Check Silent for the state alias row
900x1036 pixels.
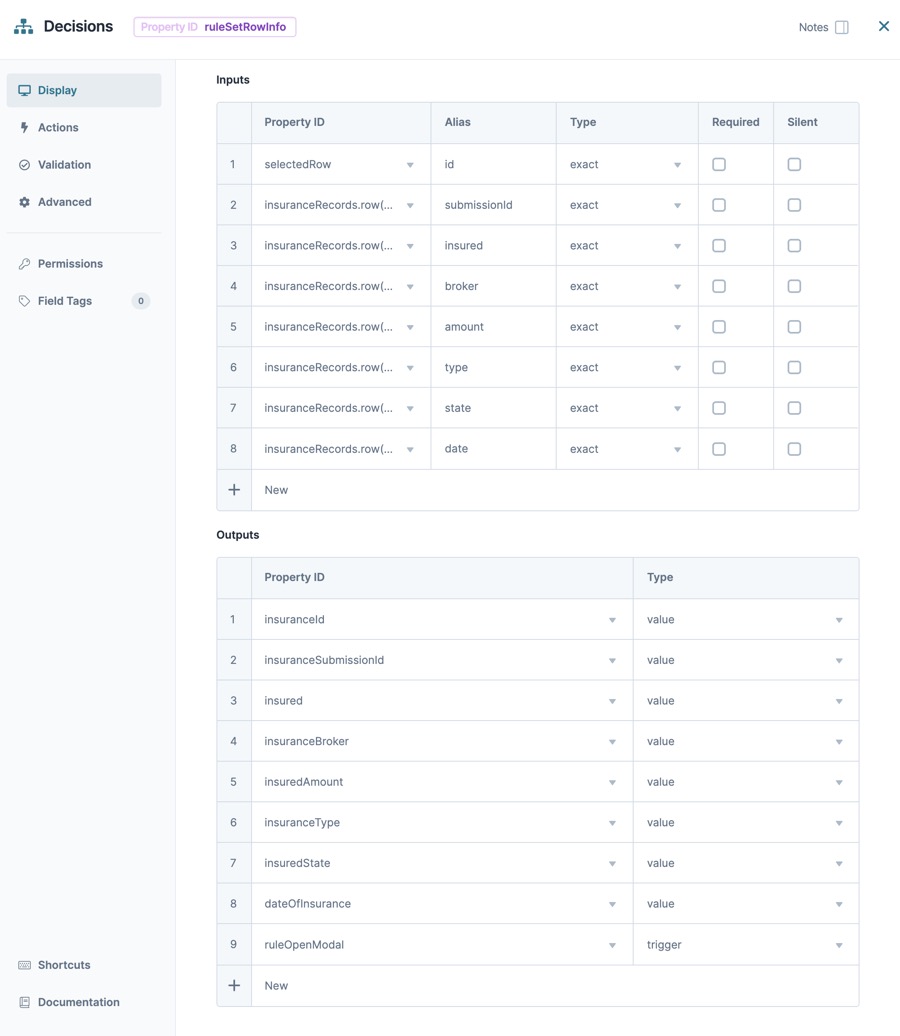tap(794, 408)
